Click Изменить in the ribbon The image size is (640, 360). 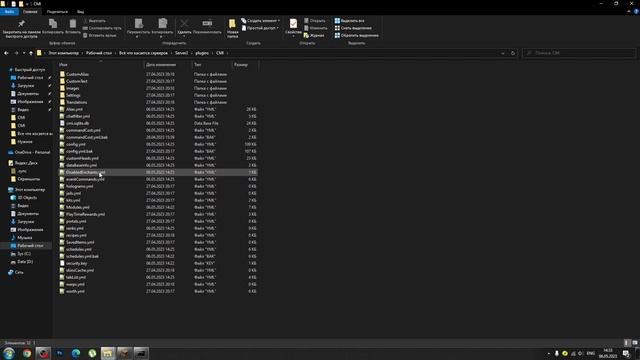316,28
